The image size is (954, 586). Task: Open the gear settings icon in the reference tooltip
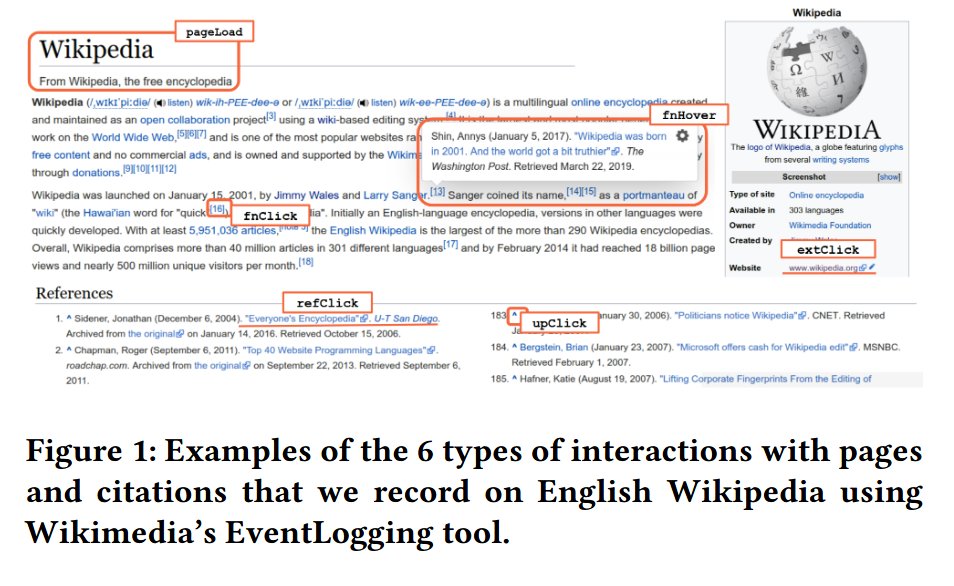pyautogui.click(x=683, y=136)
